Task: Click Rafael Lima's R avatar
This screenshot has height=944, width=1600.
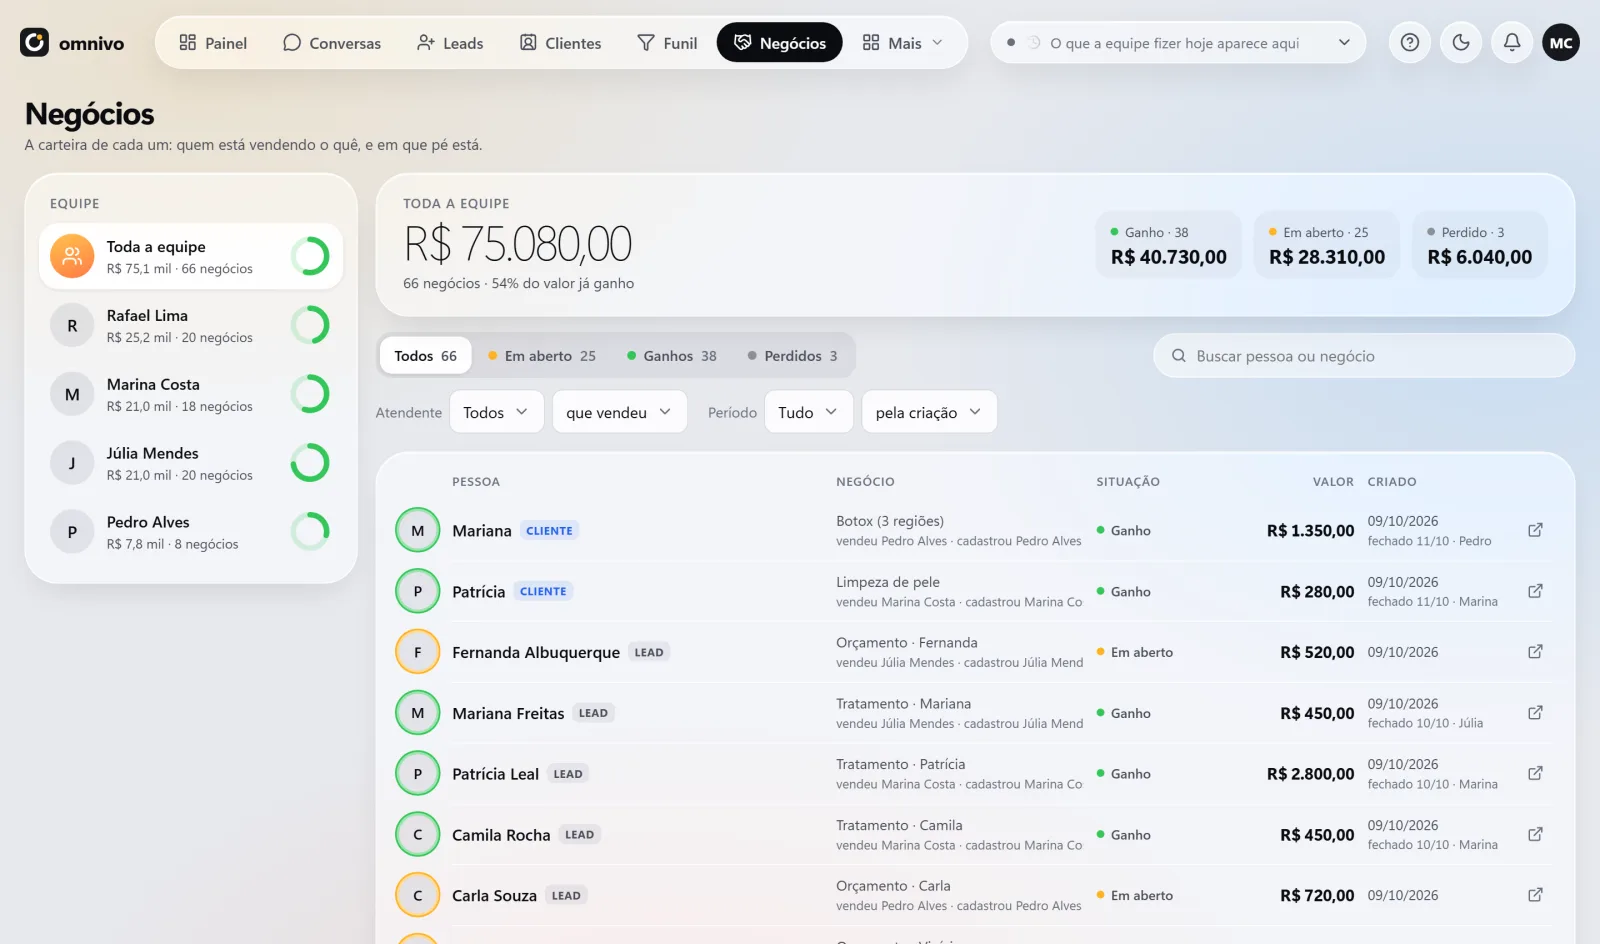Action: (x=72, y=325)
